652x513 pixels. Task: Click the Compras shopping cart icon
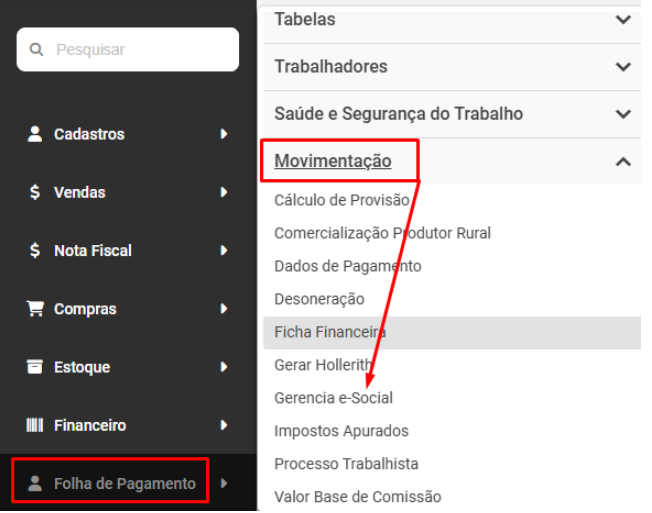(34, 309)
